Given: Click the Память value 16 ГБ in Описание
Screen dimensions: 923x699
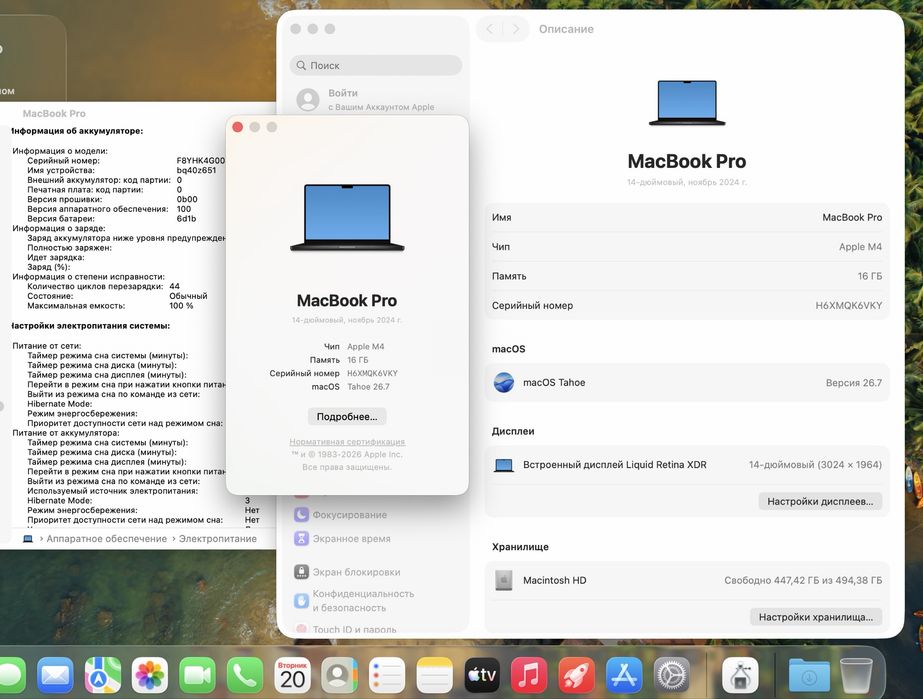Looking at the screenshot, I should 869,276.
